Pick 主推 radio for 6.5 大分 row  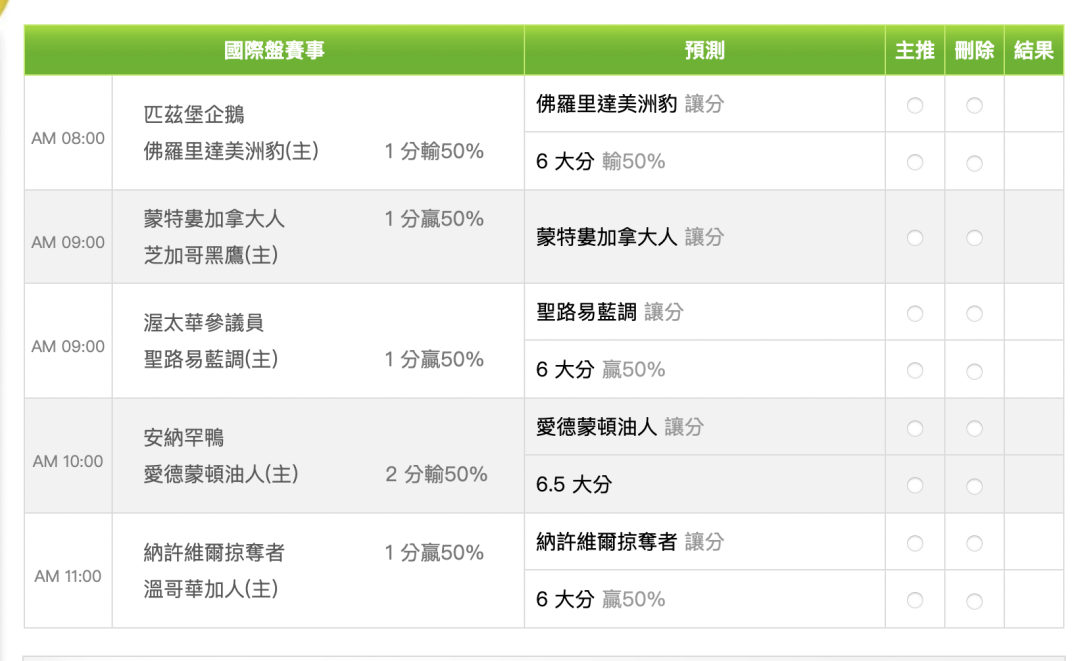915,485
